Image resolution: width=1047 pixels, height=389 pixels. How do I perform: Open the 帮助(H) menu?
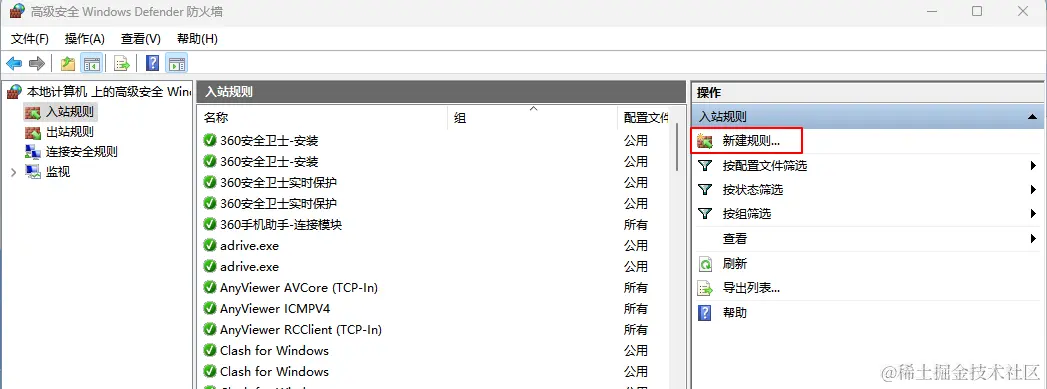[197, 39]
